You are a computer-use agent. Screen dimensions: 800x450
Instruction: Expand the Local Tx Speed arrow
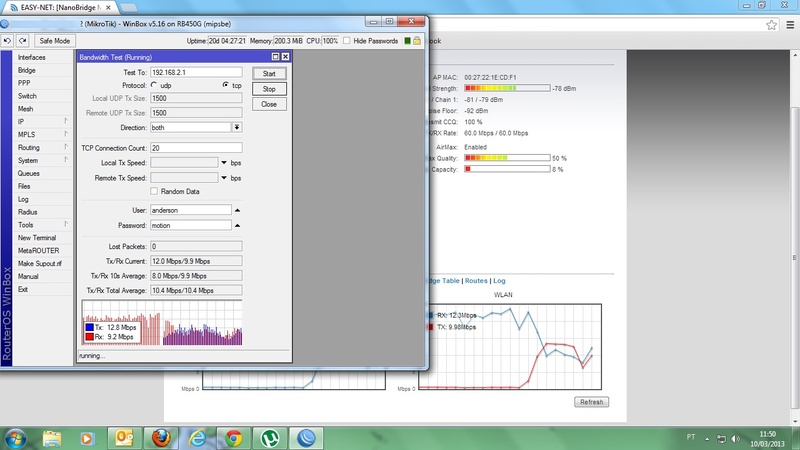click(x=224, y=162)
